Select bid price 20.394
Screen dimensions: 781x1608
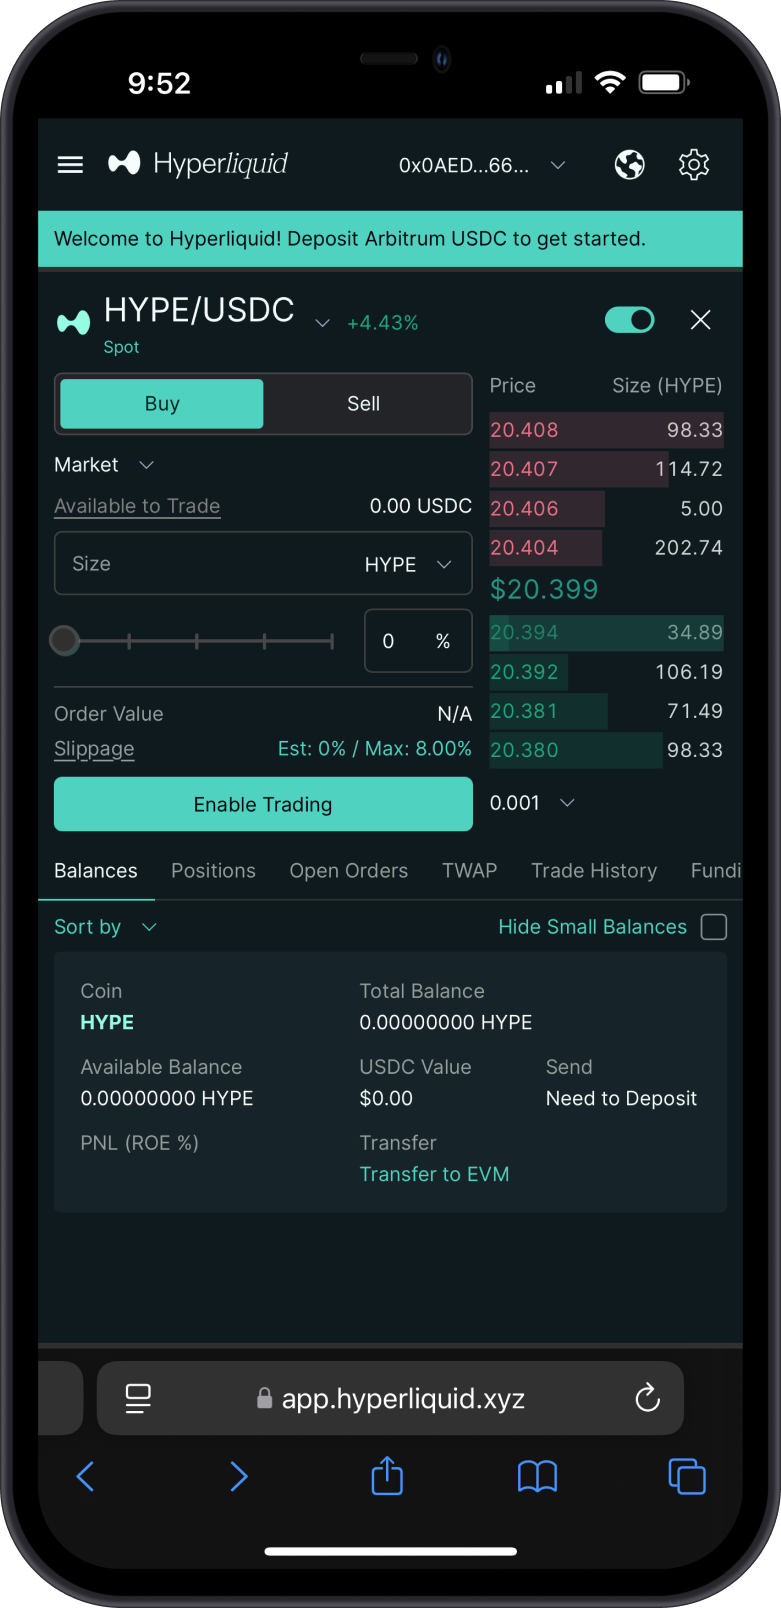(524, 632)
